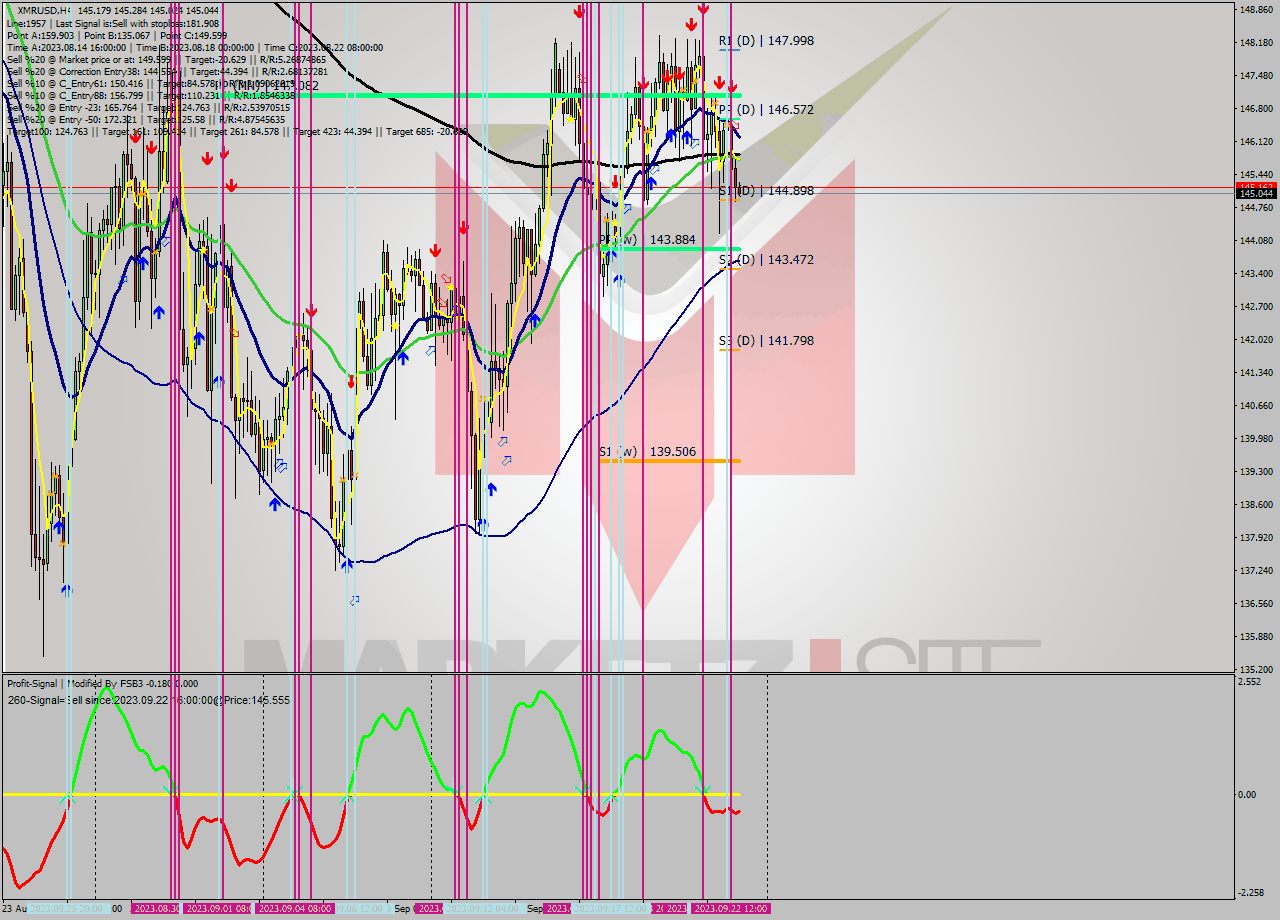The height and width of the screenshot is (920, 1280).
Task: Click the indicator scale value 2.552
Action: 1249,682
